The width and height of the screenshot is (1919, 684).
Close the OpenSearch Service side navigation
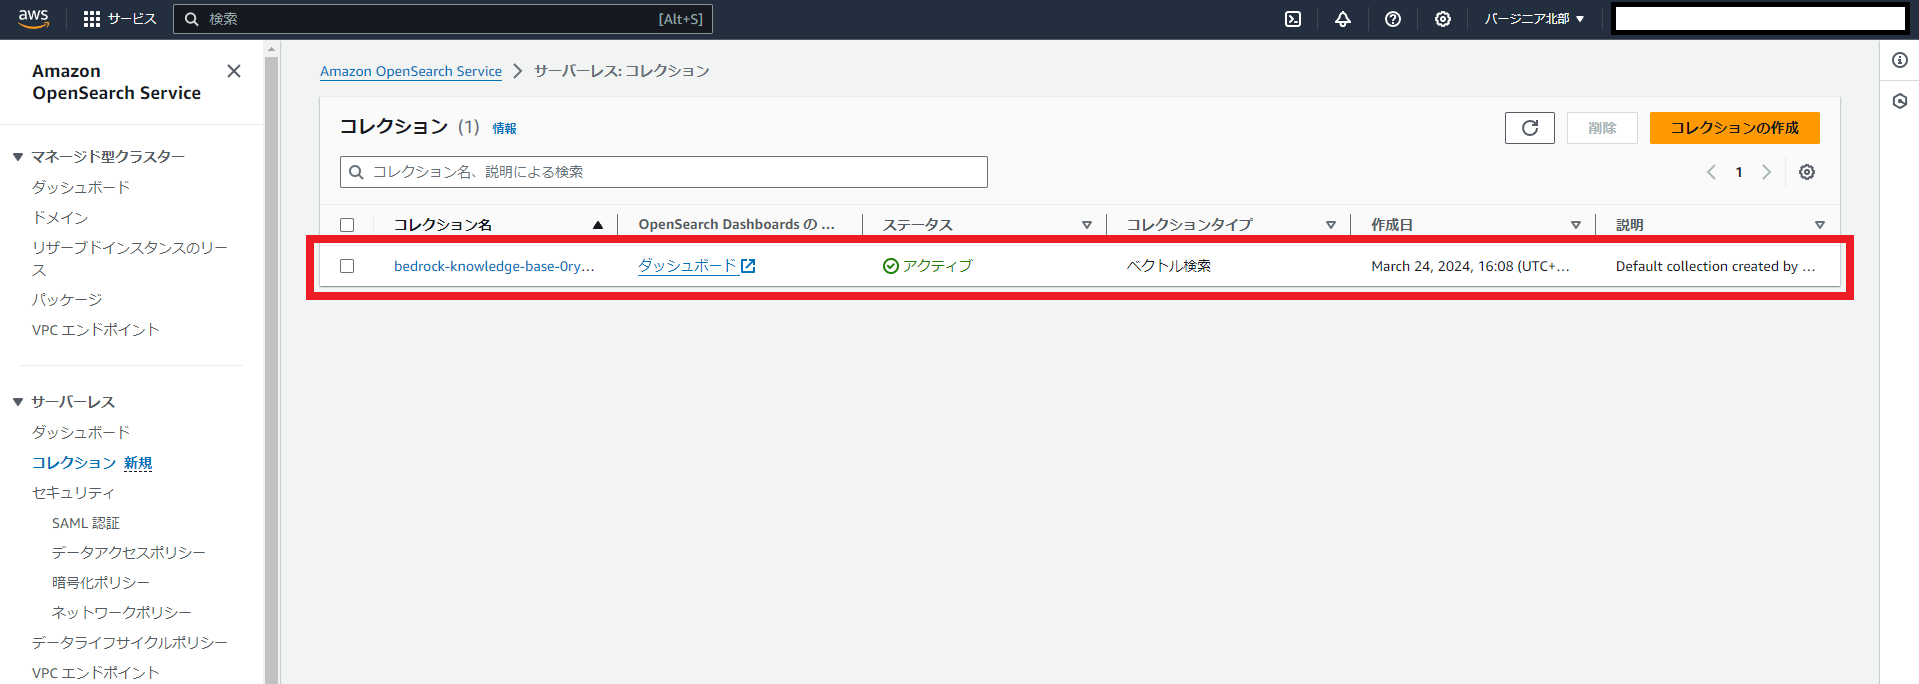point(234,71)
